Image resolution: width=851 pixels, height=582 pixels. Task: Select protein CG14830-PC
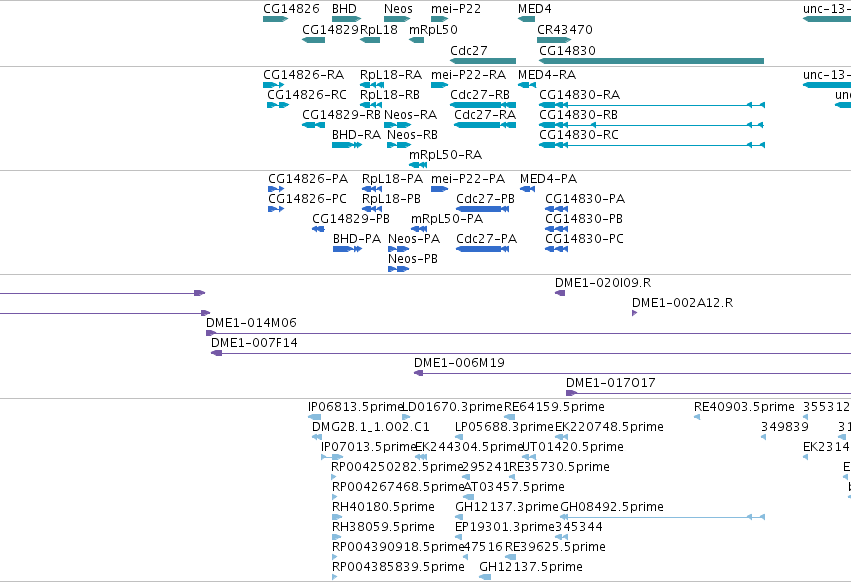point(585,239)
